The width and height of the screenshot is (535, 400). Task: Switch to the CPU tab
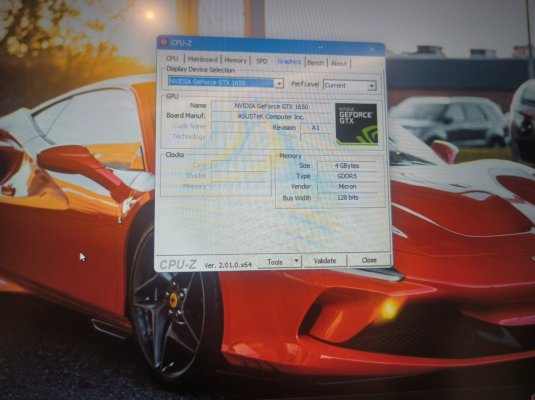coord(172,58)
